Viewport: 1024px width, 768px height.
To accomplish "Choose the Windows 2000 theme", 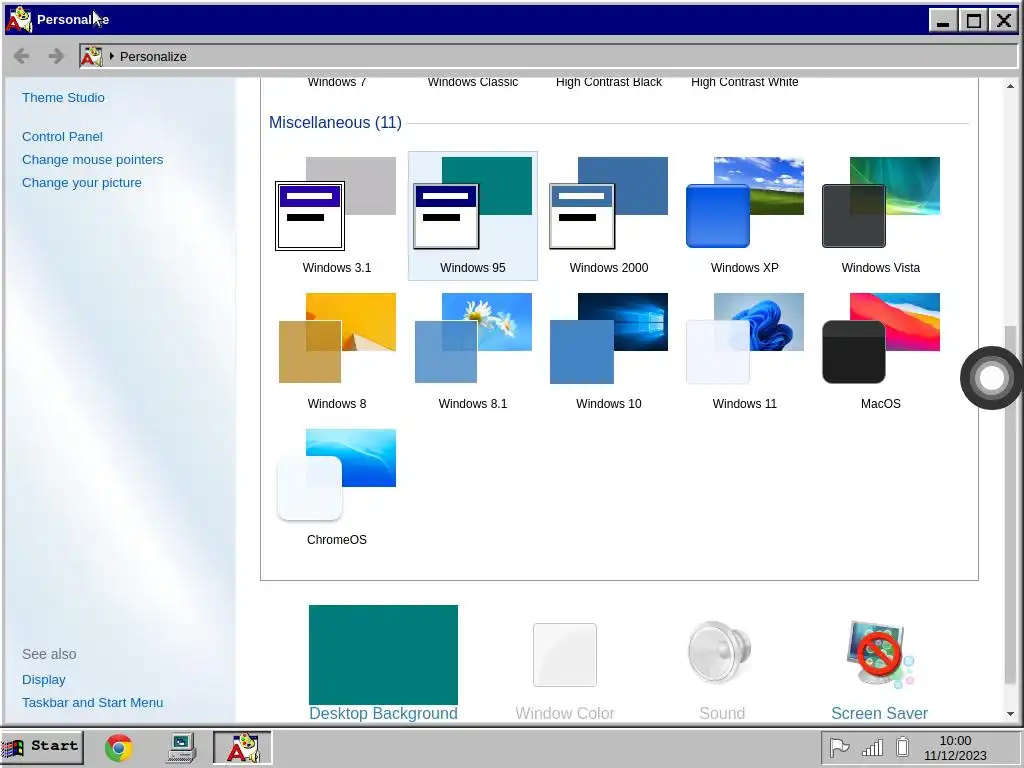I will (x=609, y=216).
